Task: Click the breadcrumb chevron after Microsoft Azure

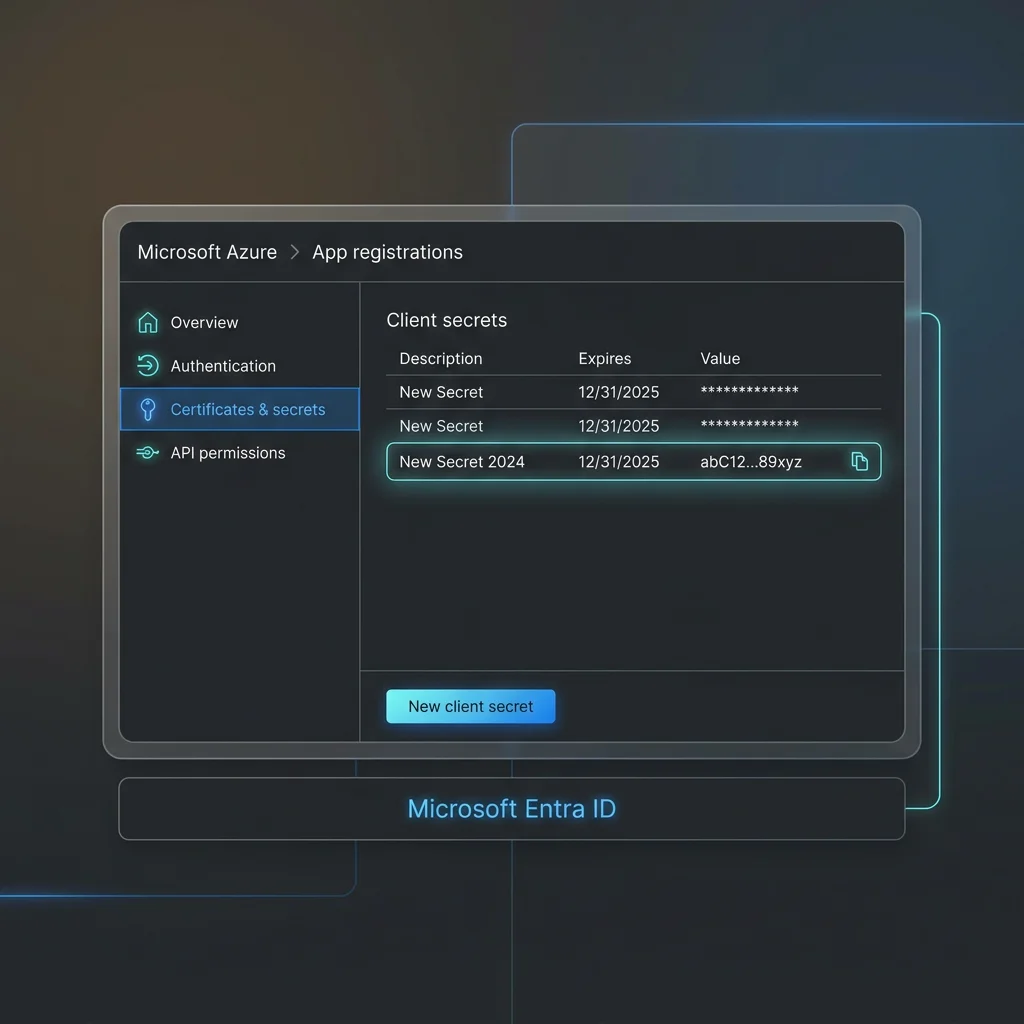Action: [295, 252]
